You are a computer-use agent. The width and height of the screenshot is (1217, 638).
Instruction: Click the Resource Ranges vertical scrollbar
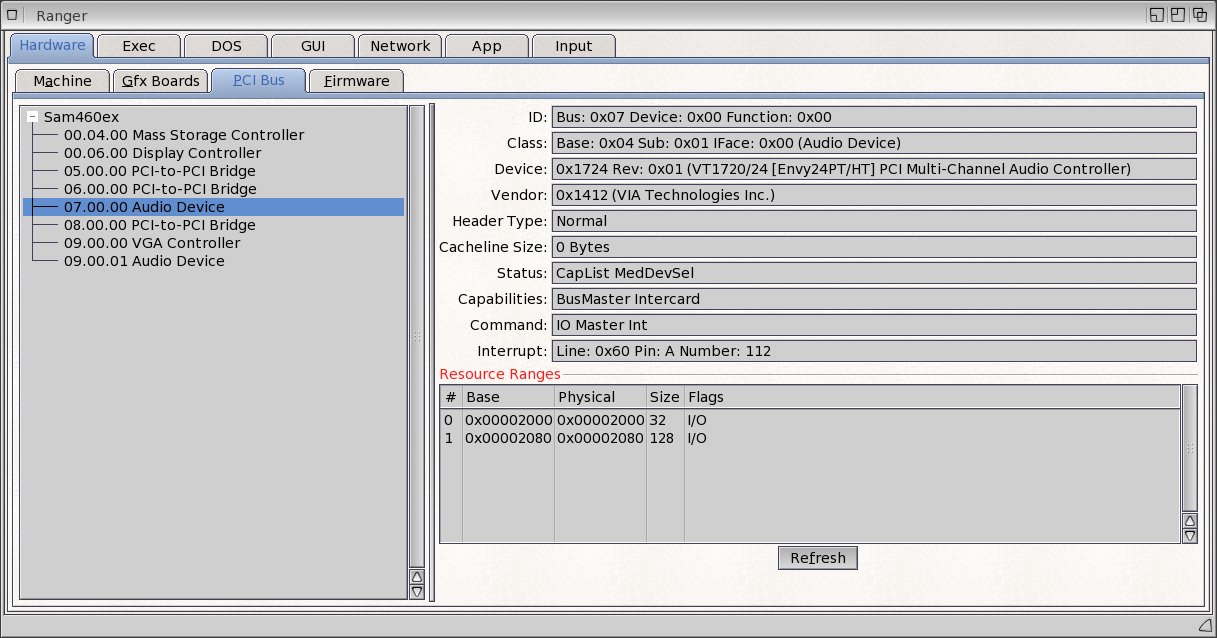(1189, 448)
